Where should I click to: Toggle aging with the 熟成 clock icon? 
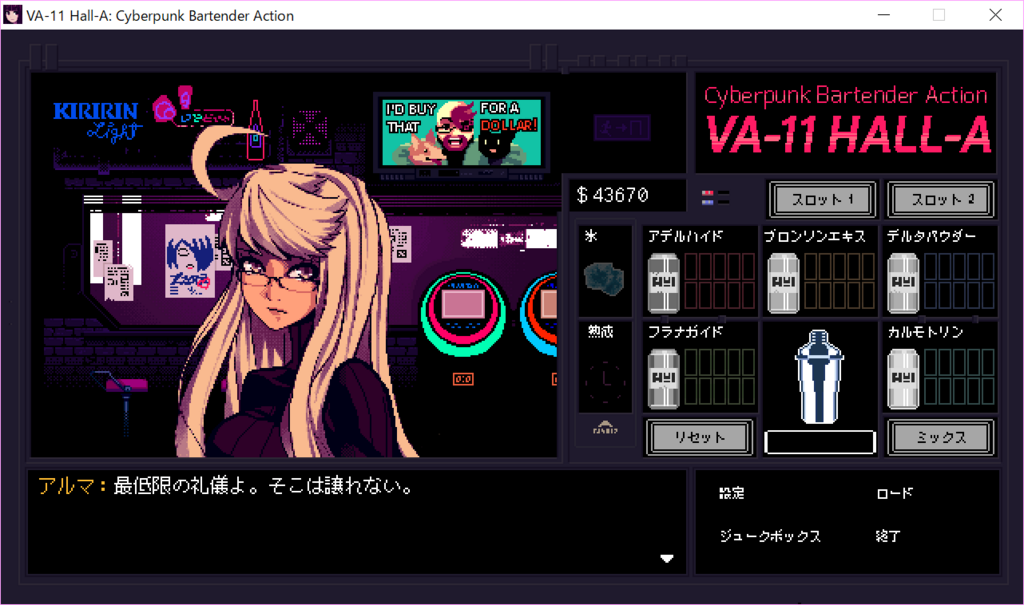[605, 381]
